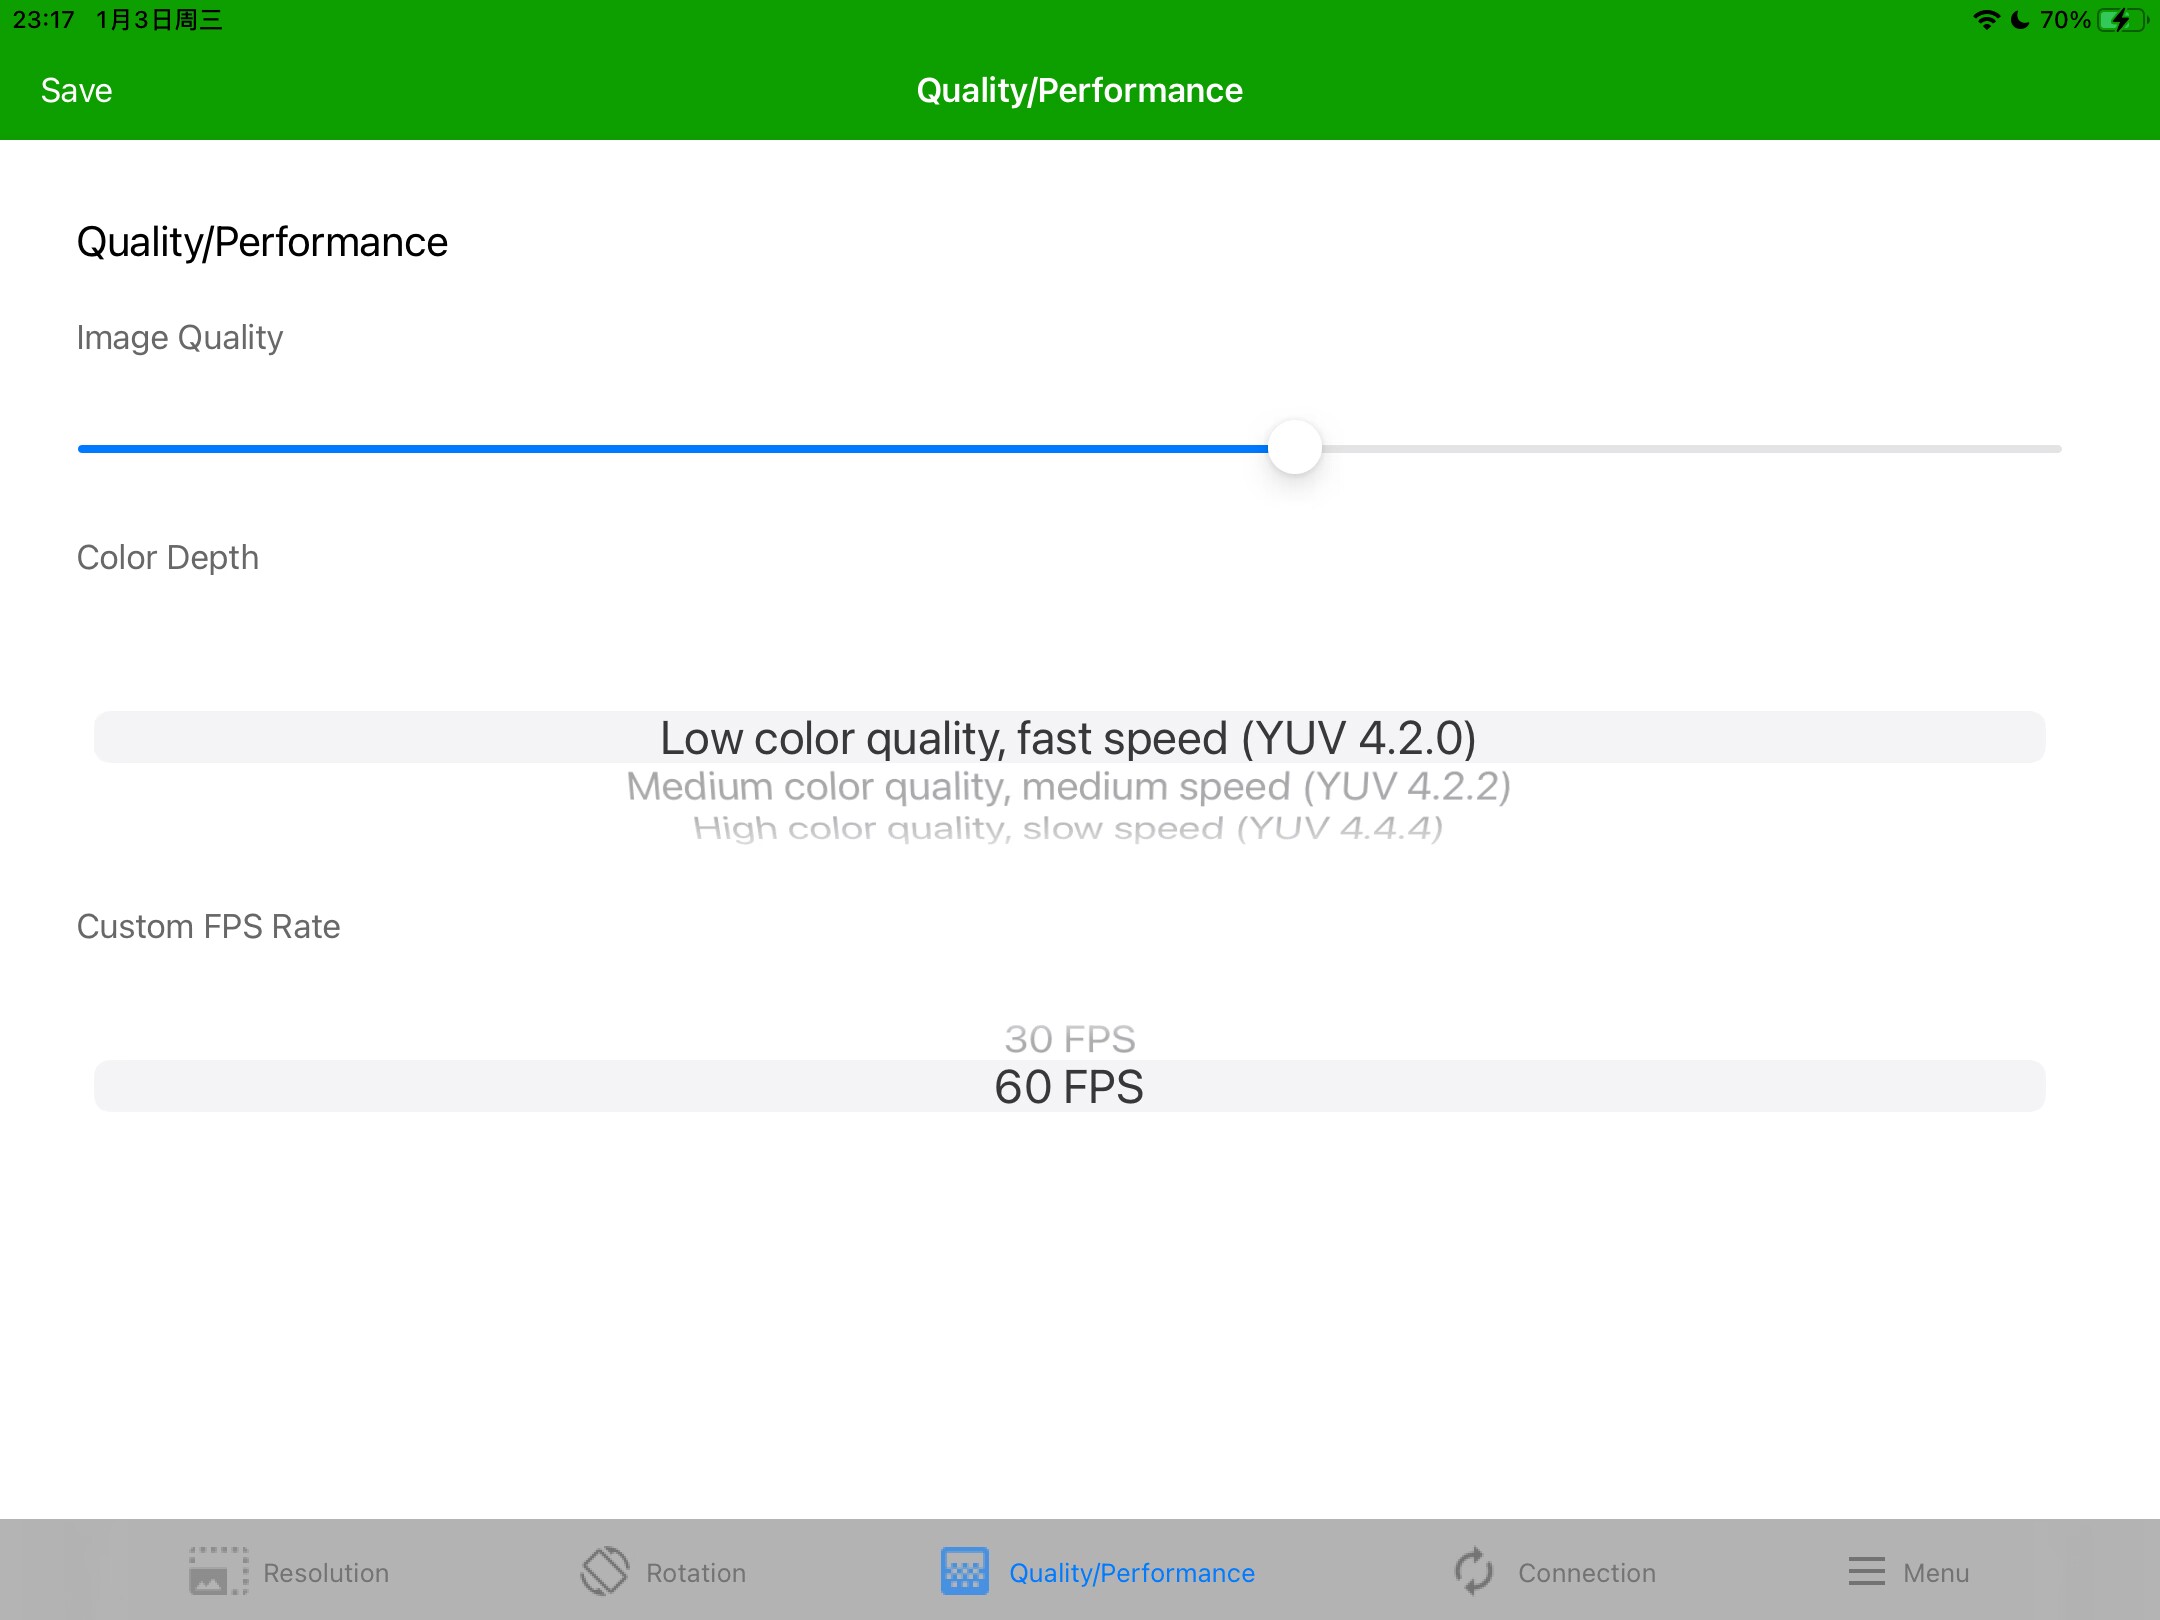Click the Image Quality slider thumb
The width and height of the screenshot is (2160, 1620).
point(1294,448)
